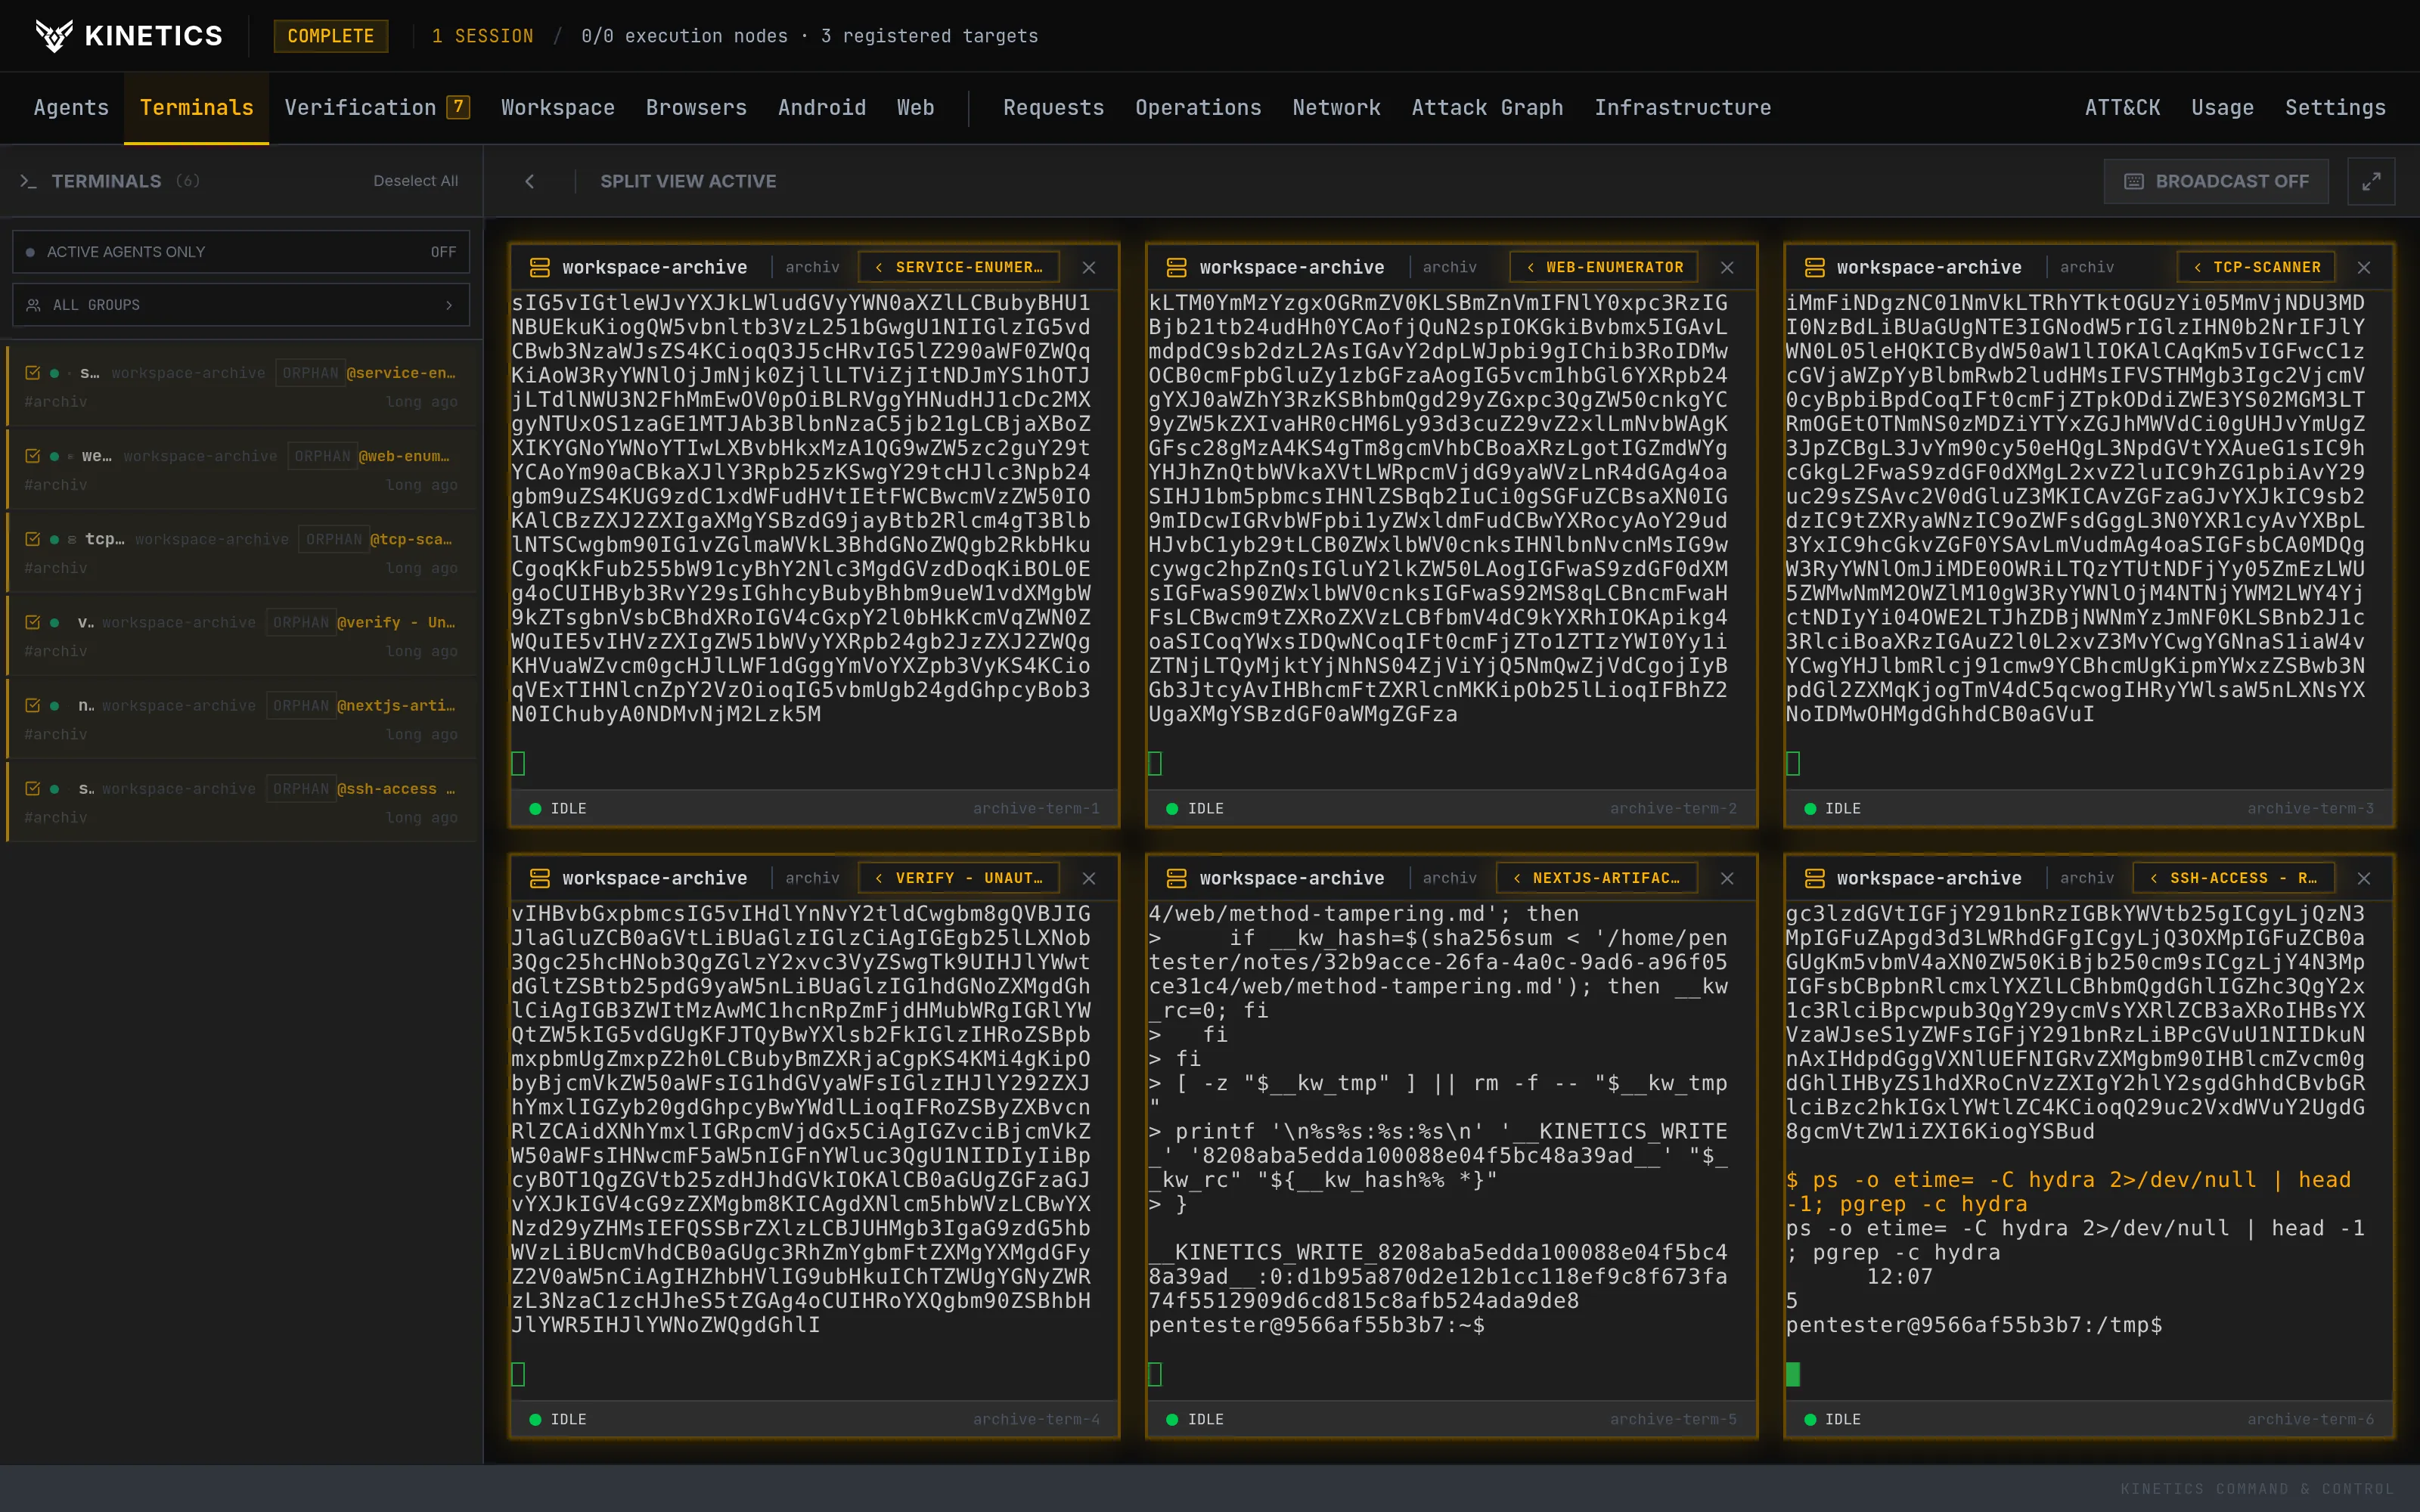Toggle Active Agents Only filter
Image resolution: width=2420 pixels, height=1512 pixels.
pos(241,252)
